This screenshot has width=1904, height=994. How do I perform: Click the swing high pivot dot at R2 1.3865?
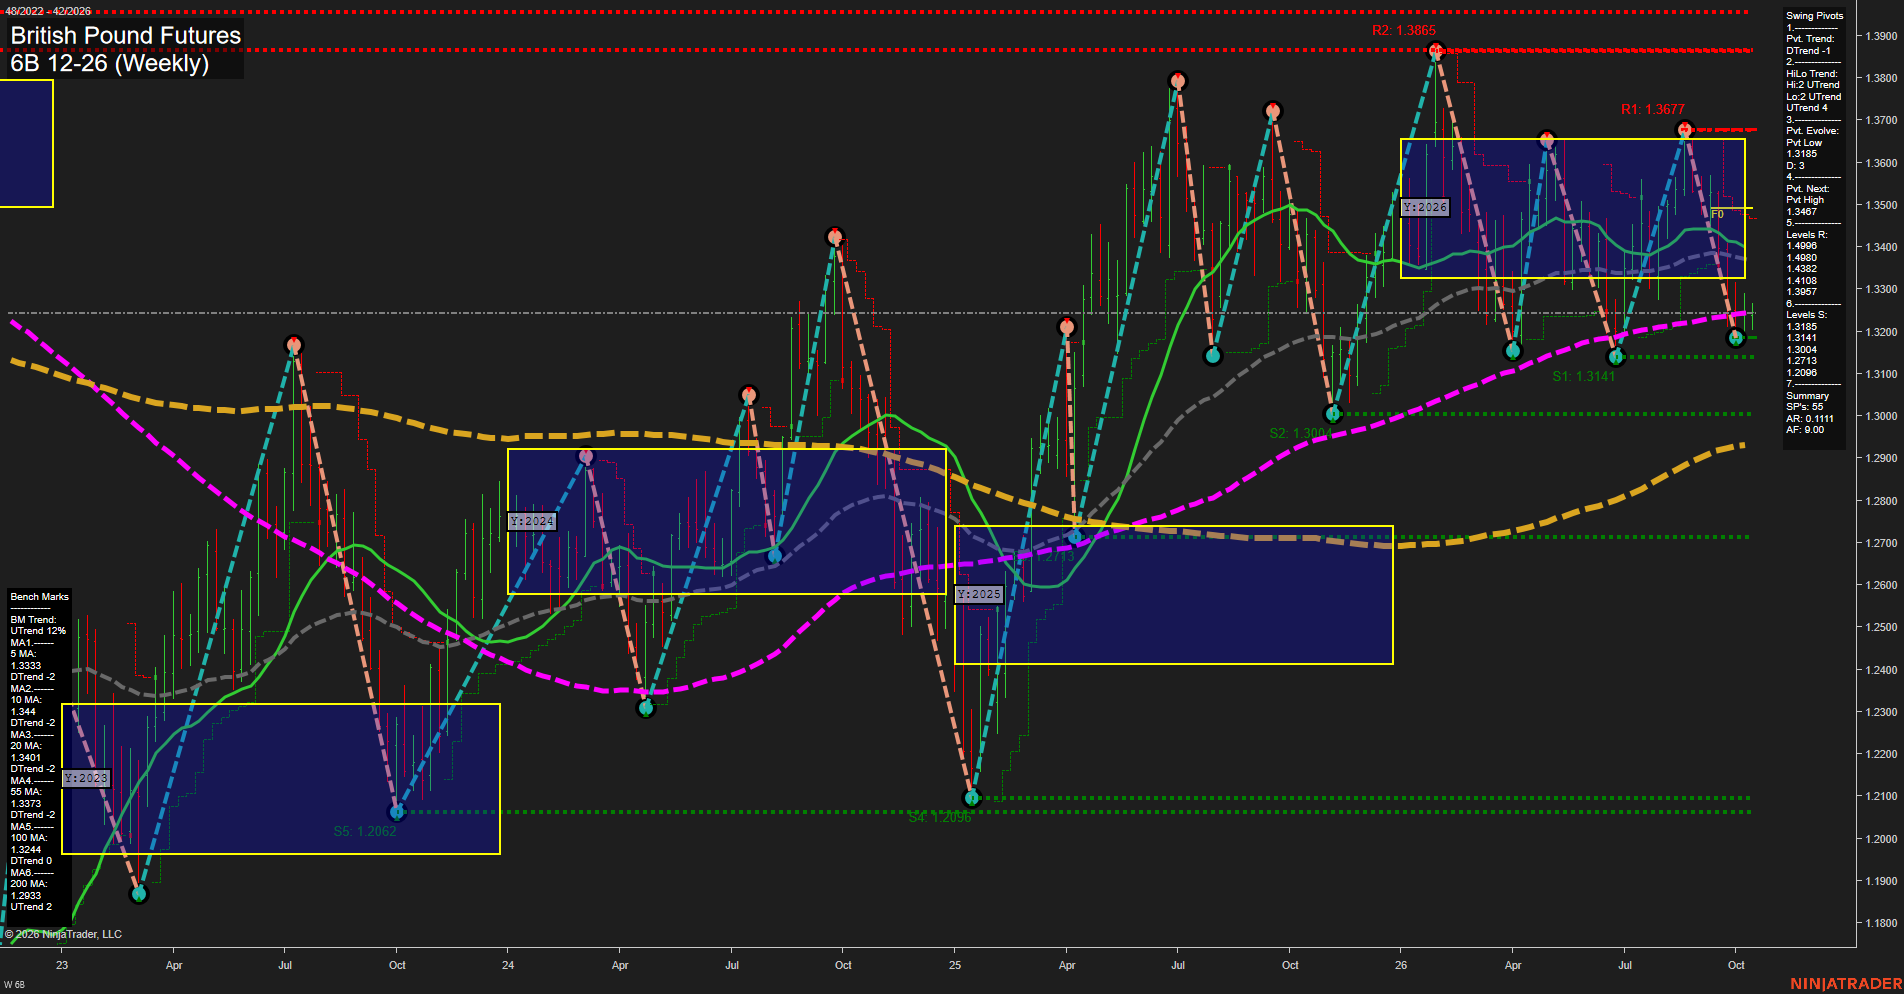(1436, 50)
